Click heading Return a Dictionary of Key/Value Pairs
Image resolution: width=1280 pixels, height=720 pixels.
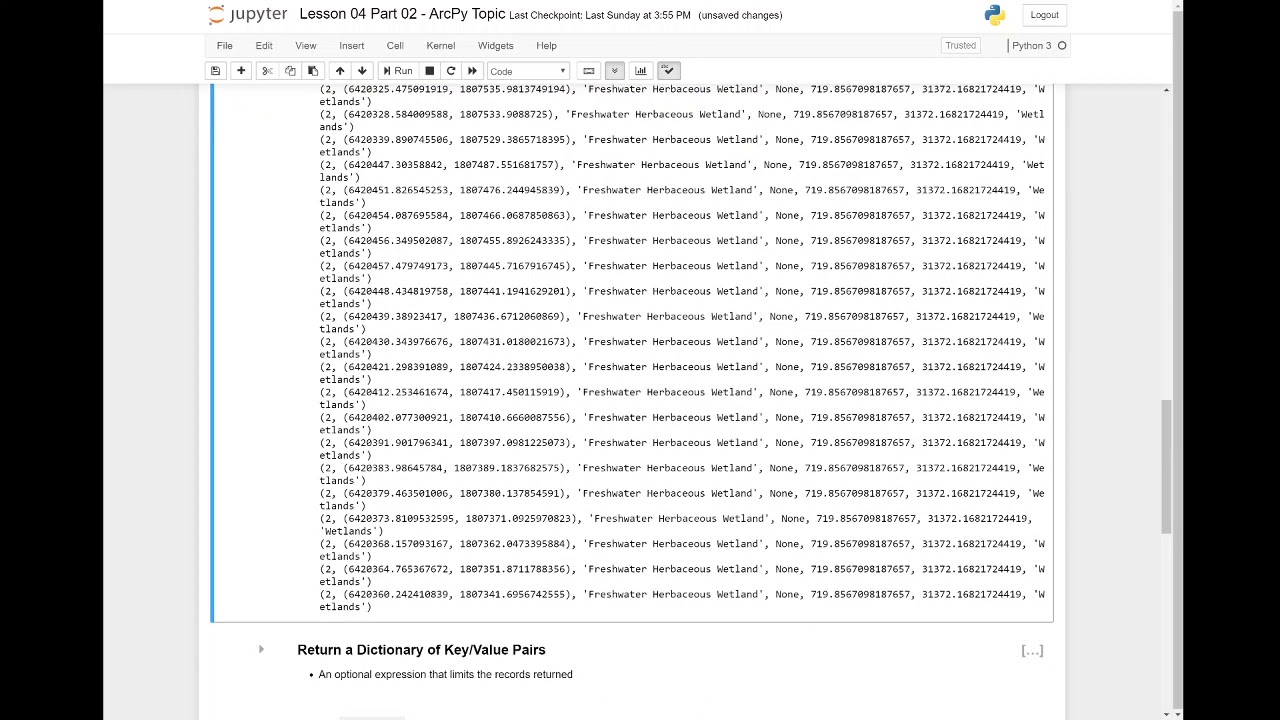(x=421, y=650)
